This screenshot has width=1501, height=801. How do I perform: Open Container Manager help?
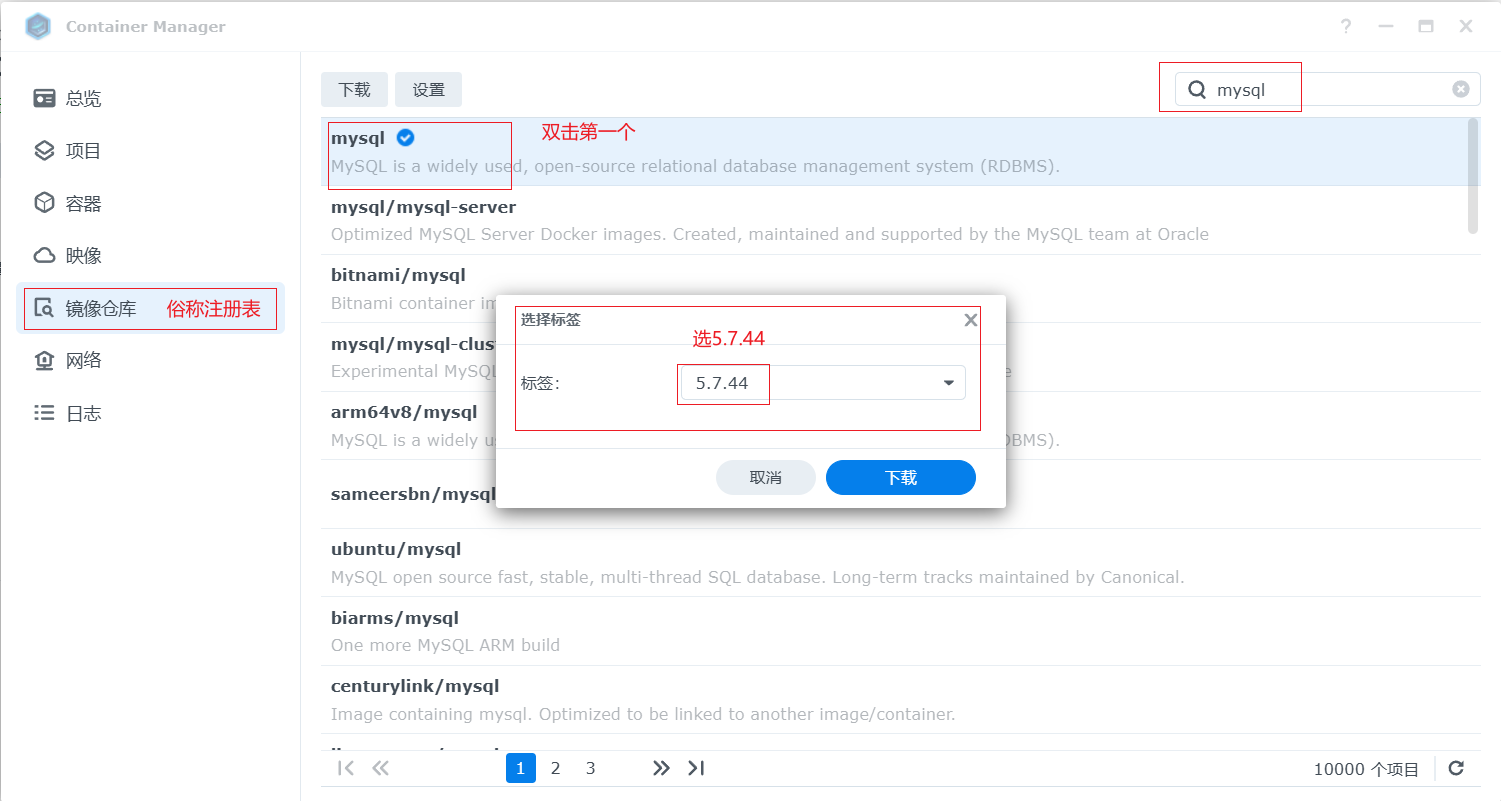tap(1345, 26)
